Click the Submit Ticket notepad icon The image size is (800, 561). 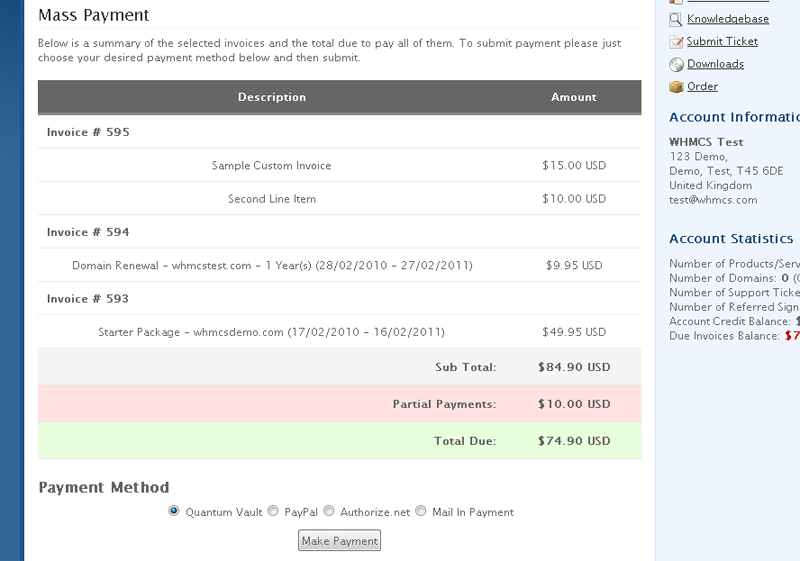tap(676, 42)
